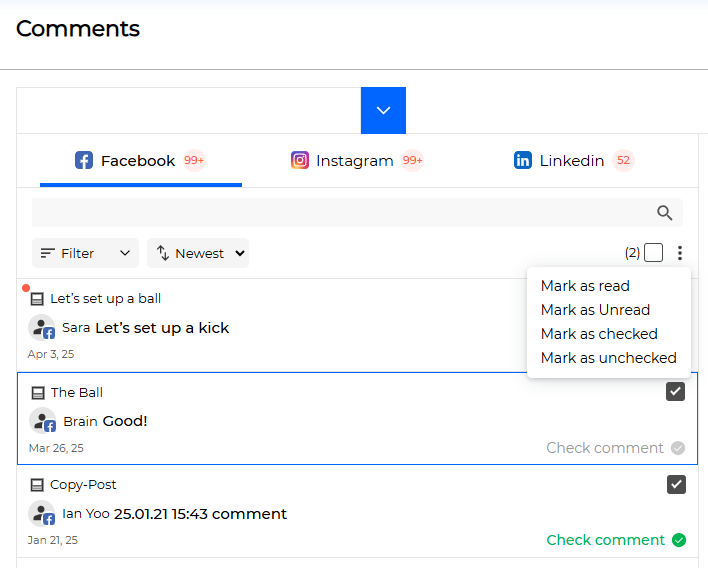The height and width of the screenshot is (568, 708).
Task: Click the magnifier search icon
Action: [664, 213]
